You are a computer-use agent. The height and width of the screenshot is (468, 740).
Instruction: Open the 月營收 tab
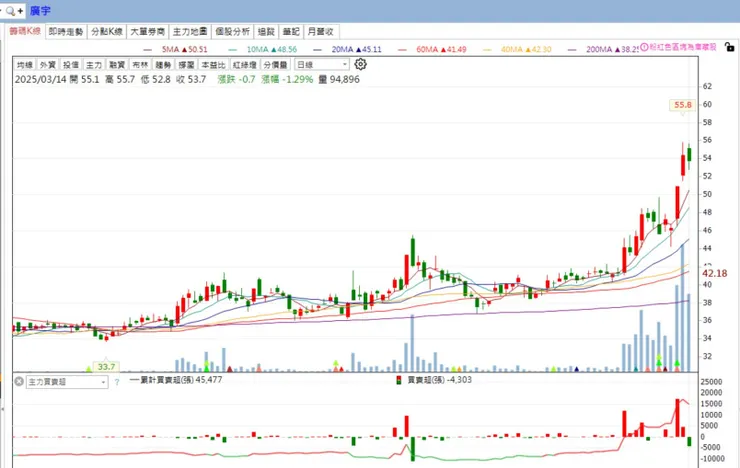[x=320, y=32]
